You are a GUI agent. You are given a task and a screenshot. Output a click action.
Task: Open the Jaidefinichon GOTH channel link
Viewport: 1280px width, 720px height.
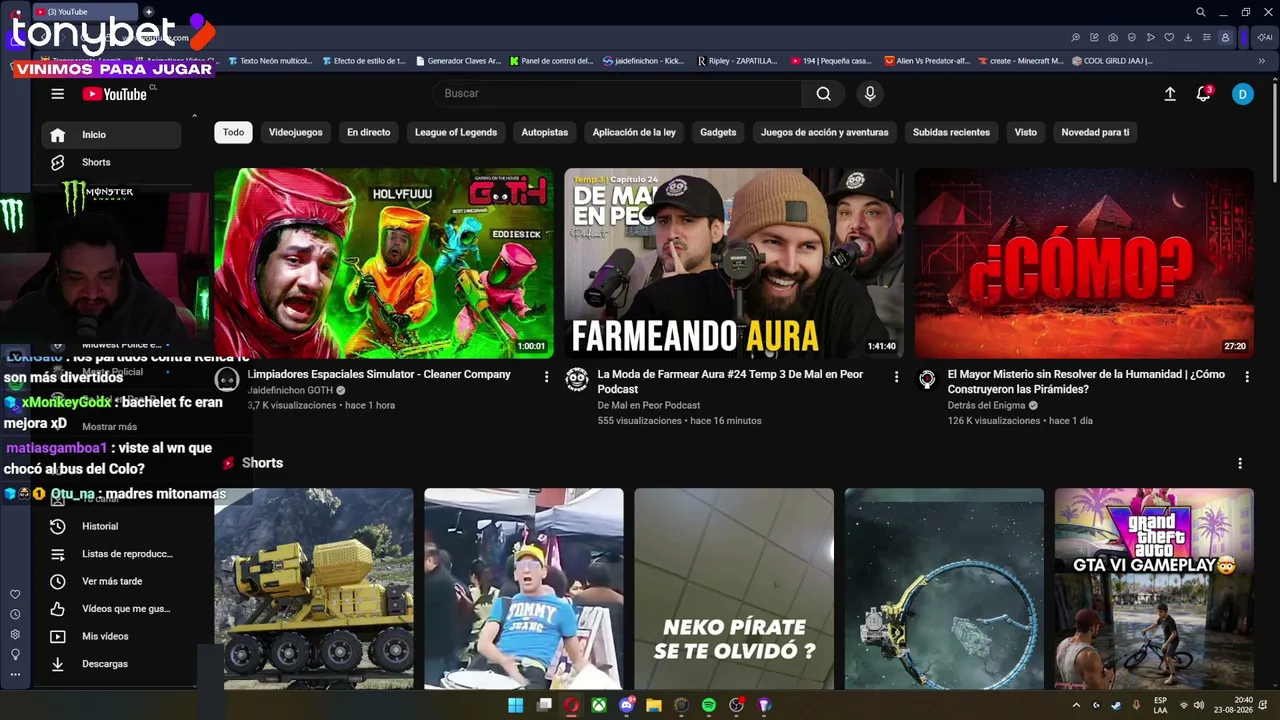[290, 390]
